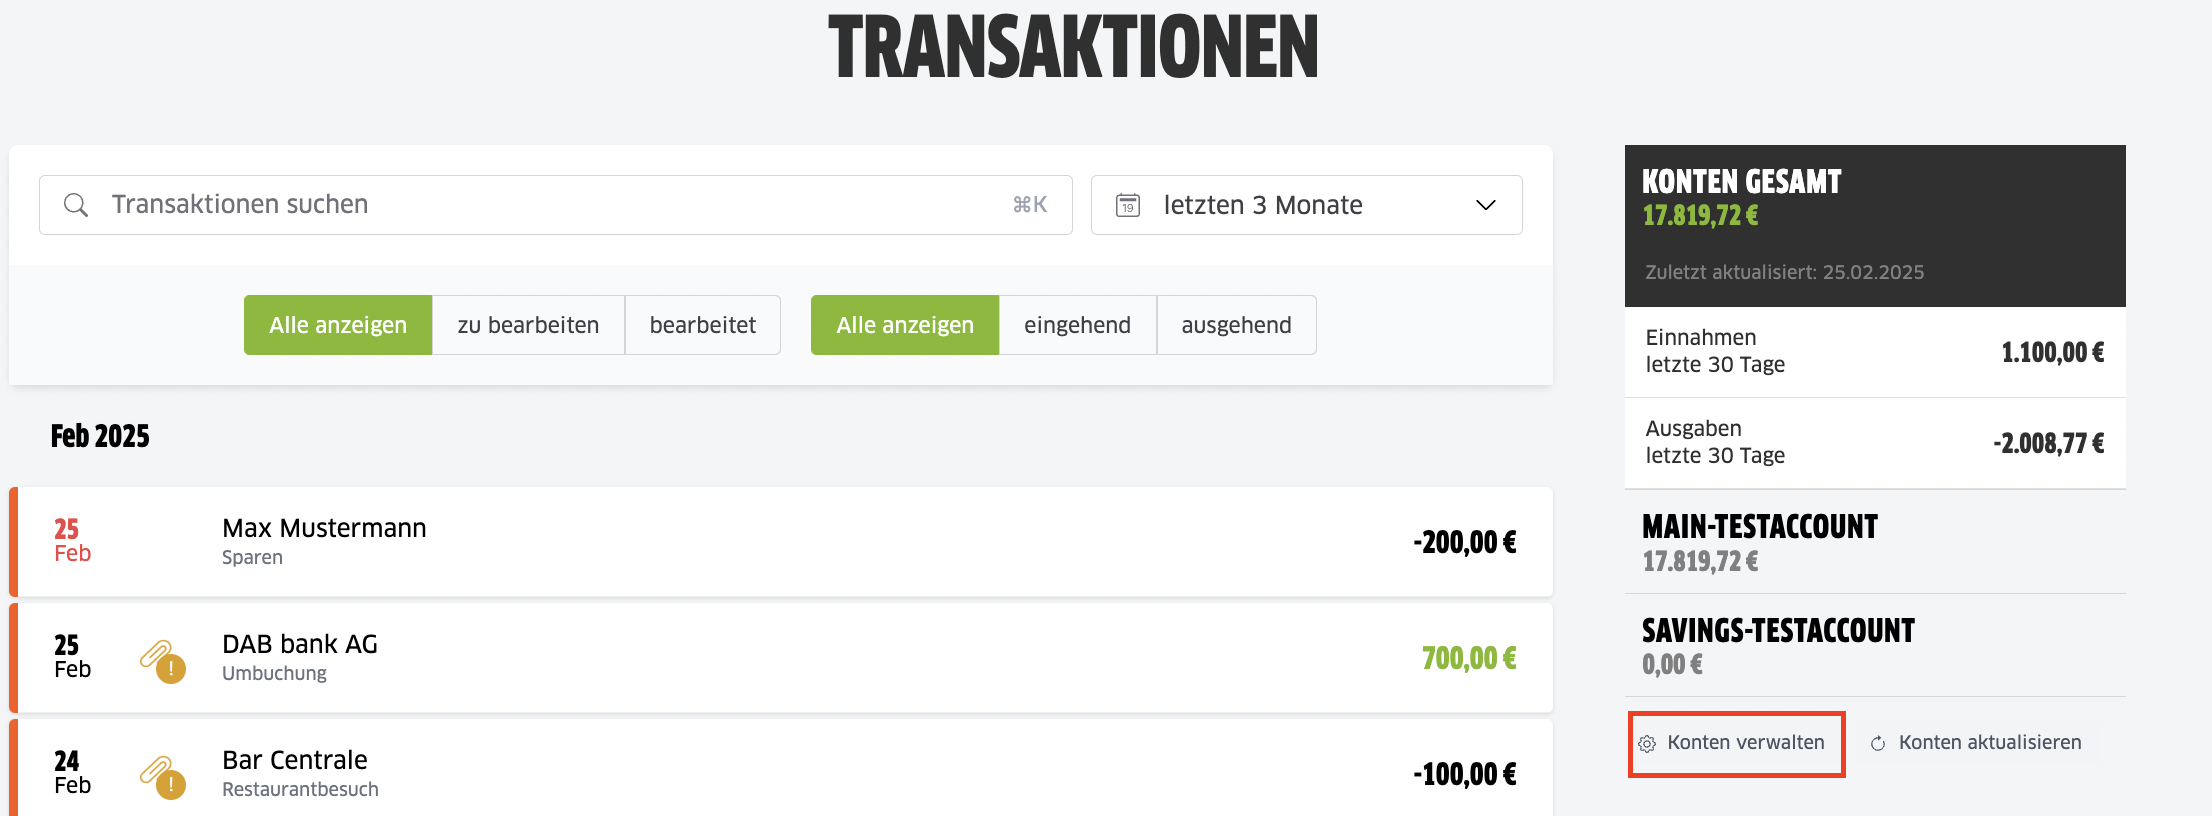
Task: Focus the 'Transaktionen suchen' search field
Action: [556, 205]
